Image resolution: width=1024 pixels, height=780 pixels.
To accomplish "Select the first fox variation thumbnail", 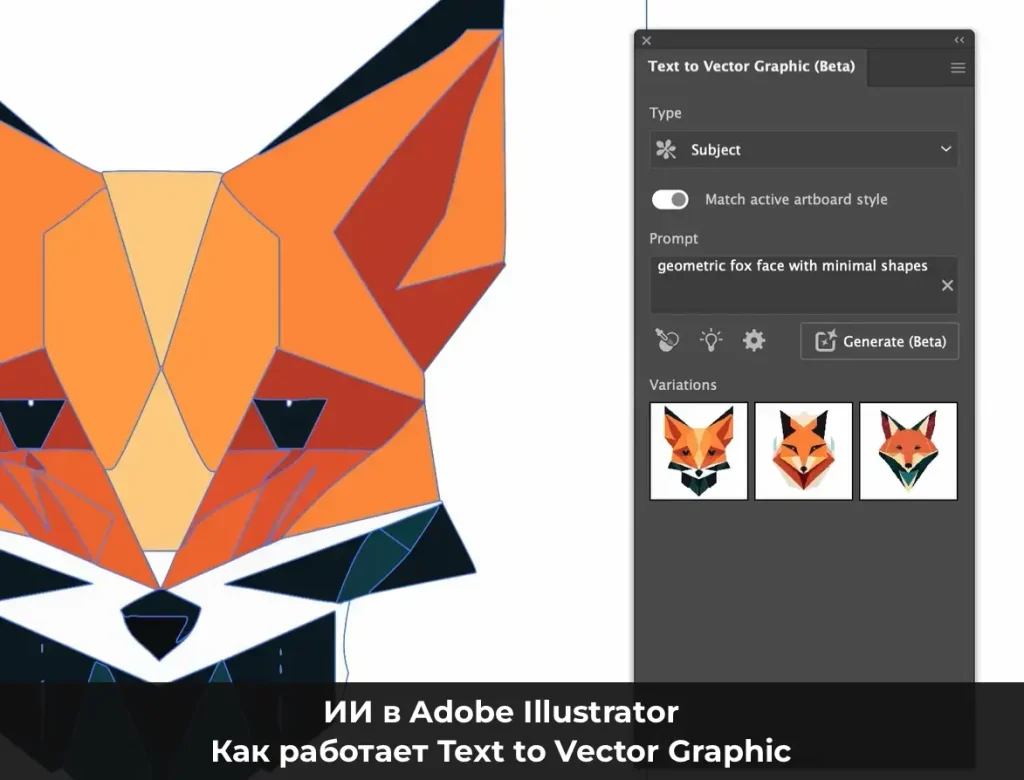I will click(x=699, y=451).
